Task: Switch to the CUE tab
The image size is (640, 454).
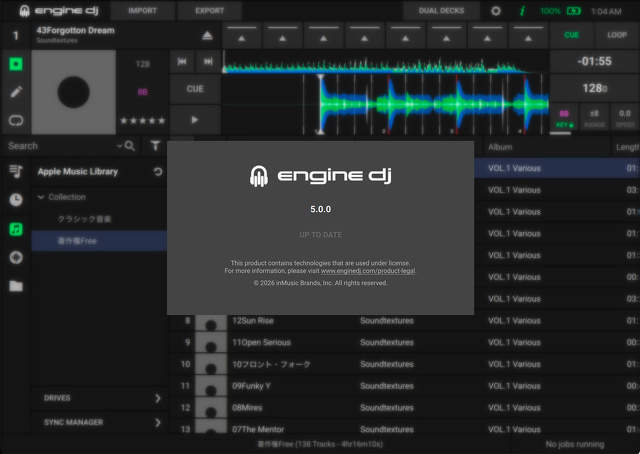Action: point(571,35)
